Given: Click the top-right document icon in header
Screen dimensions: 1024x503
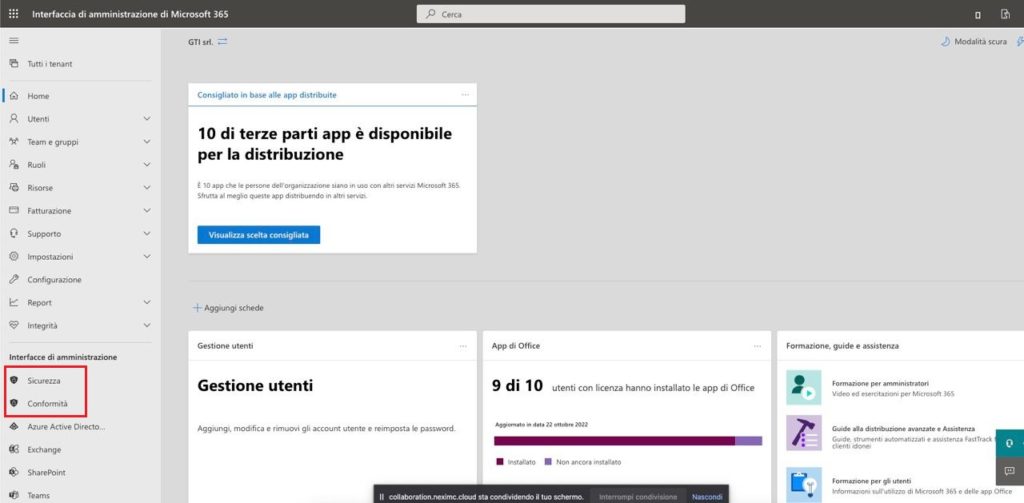Looking at the screenshot, I should (x=1005, y=14).
